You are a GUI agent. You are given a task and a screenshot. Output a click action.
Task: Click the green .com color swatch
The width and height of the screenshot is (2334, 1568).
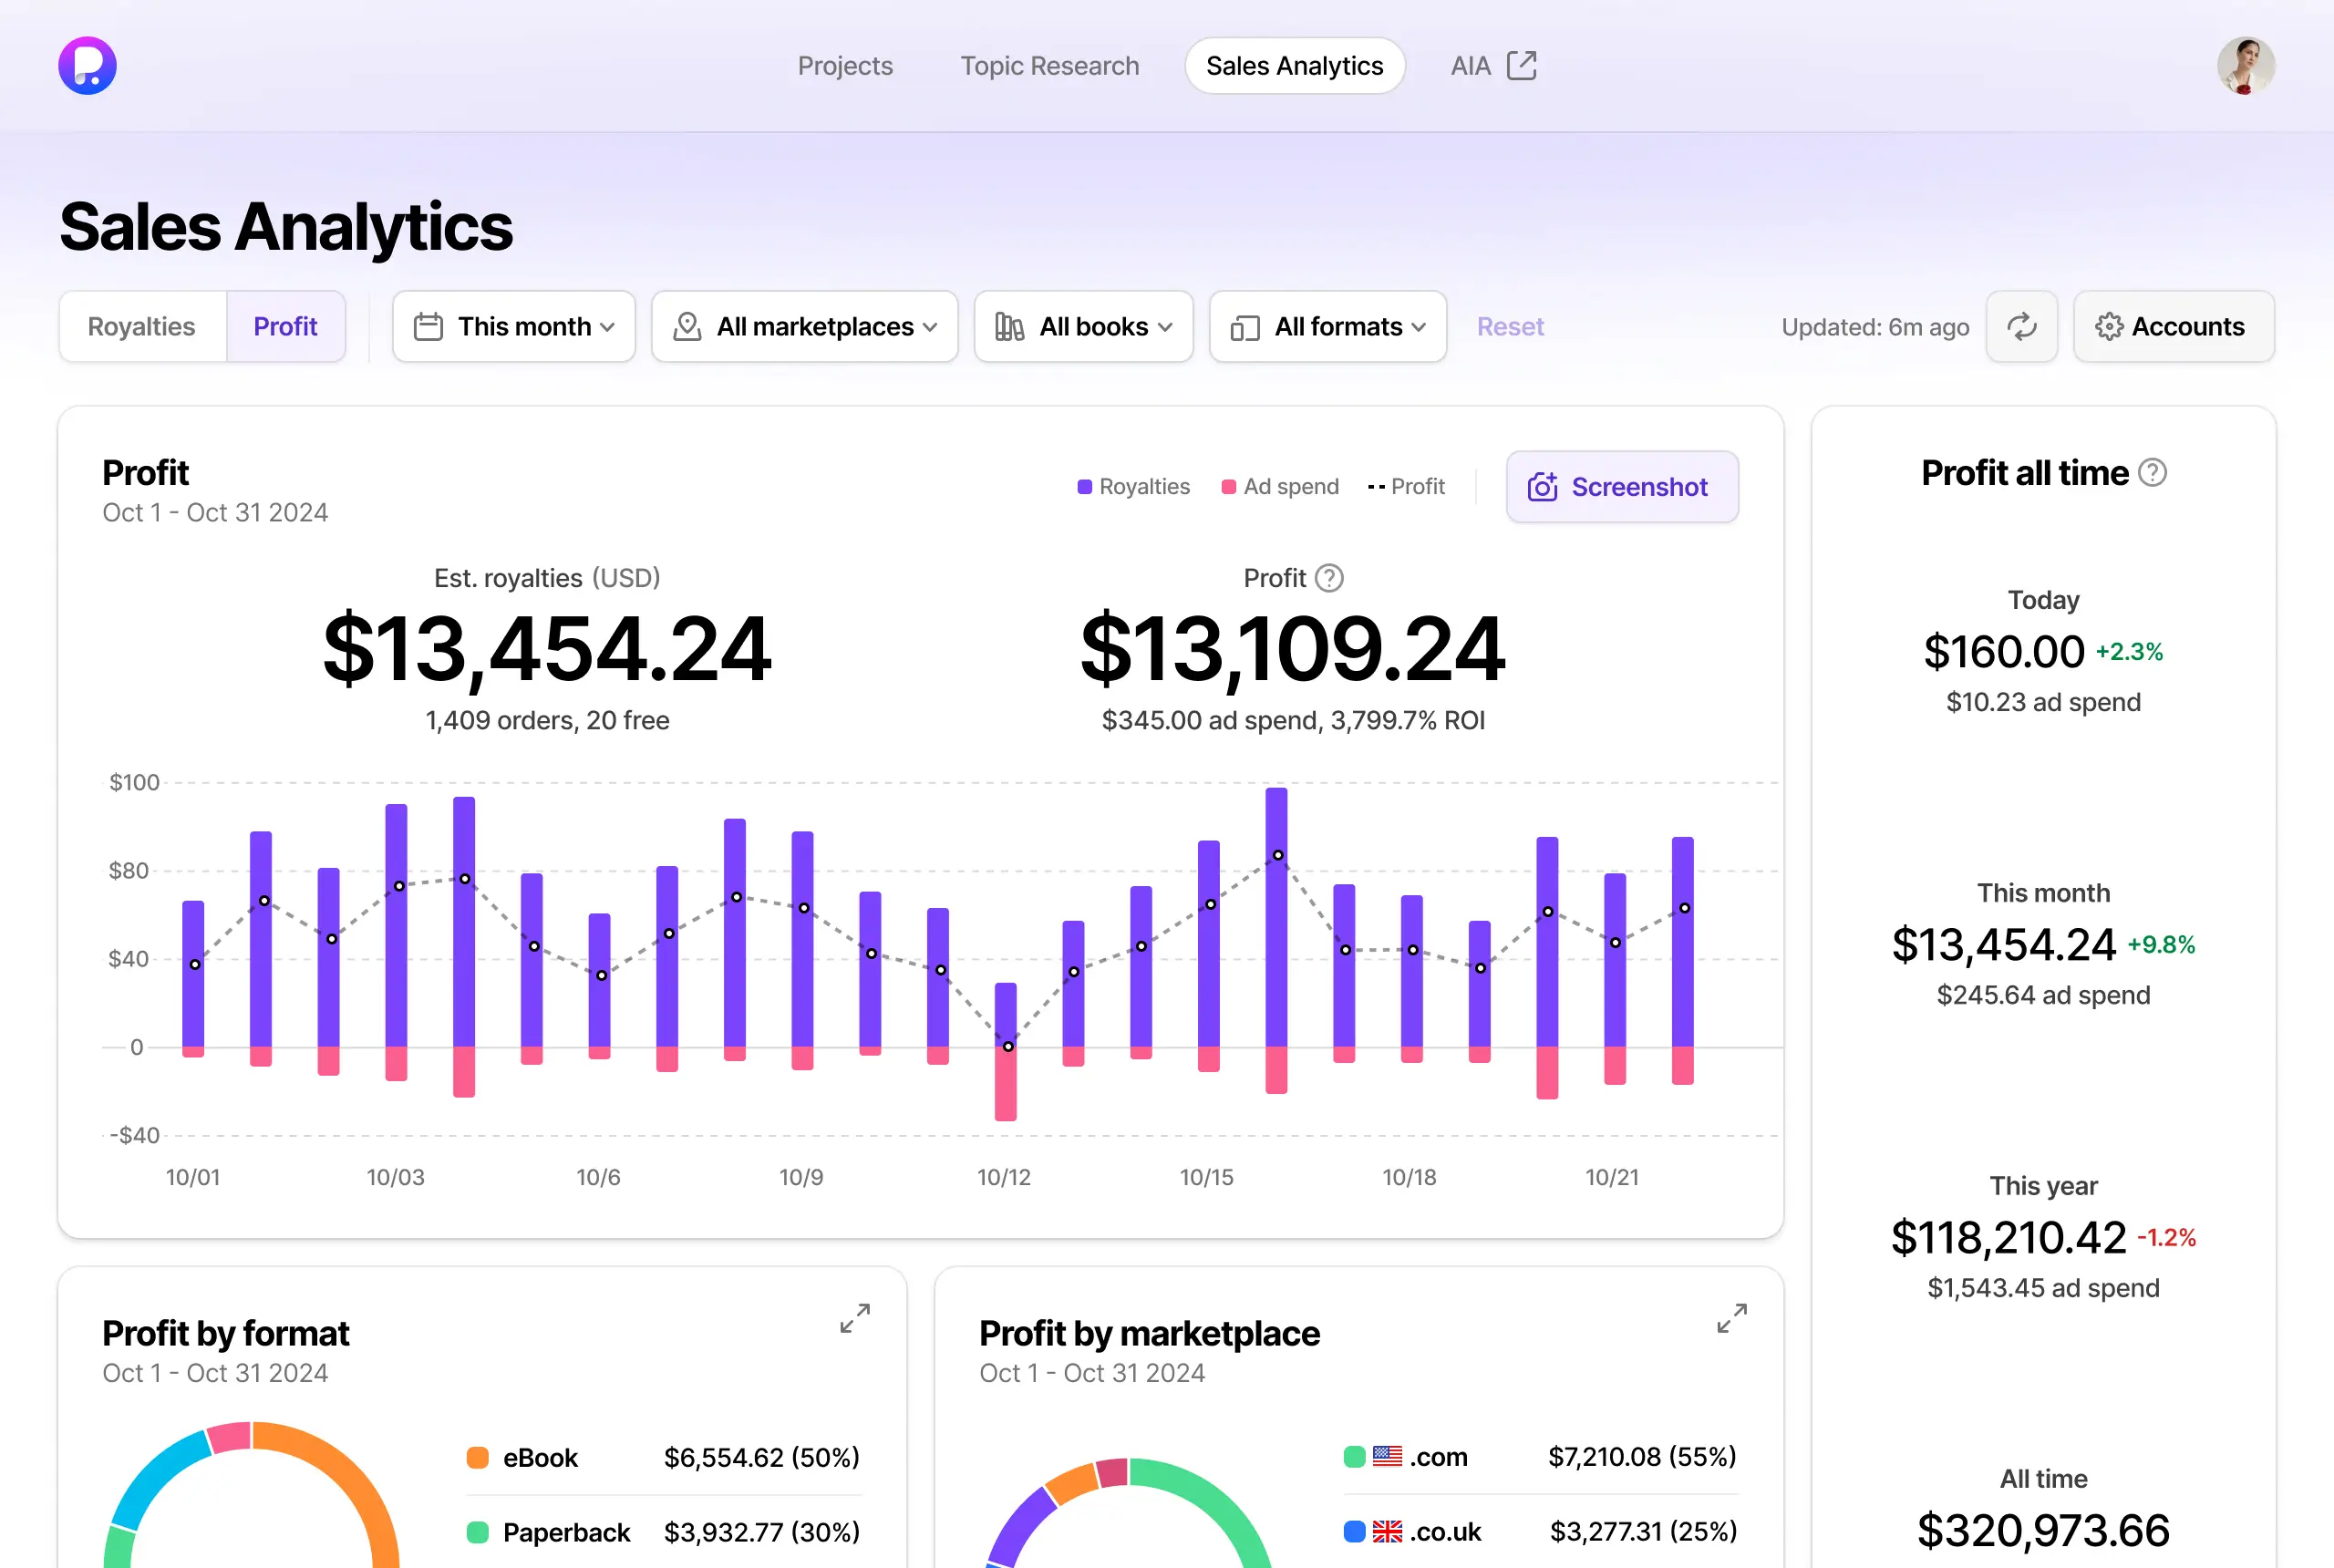pos(1355,1457)
